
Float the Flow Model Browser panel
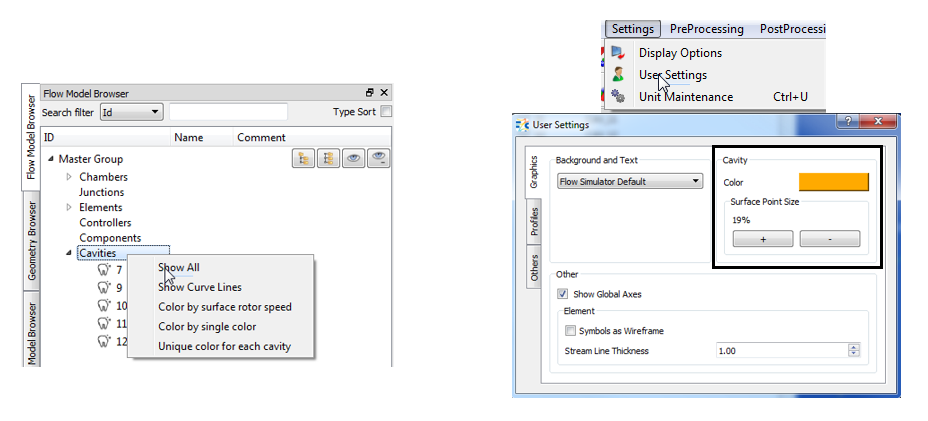pos(369,93)
